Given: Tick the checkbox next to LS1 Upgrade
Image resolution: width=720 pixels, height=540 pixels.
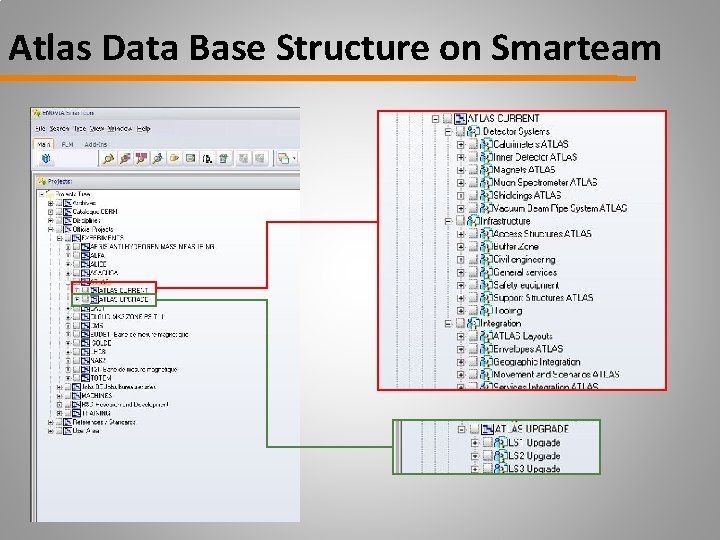Looking at the screenshot, I should (x=487, y=443).
